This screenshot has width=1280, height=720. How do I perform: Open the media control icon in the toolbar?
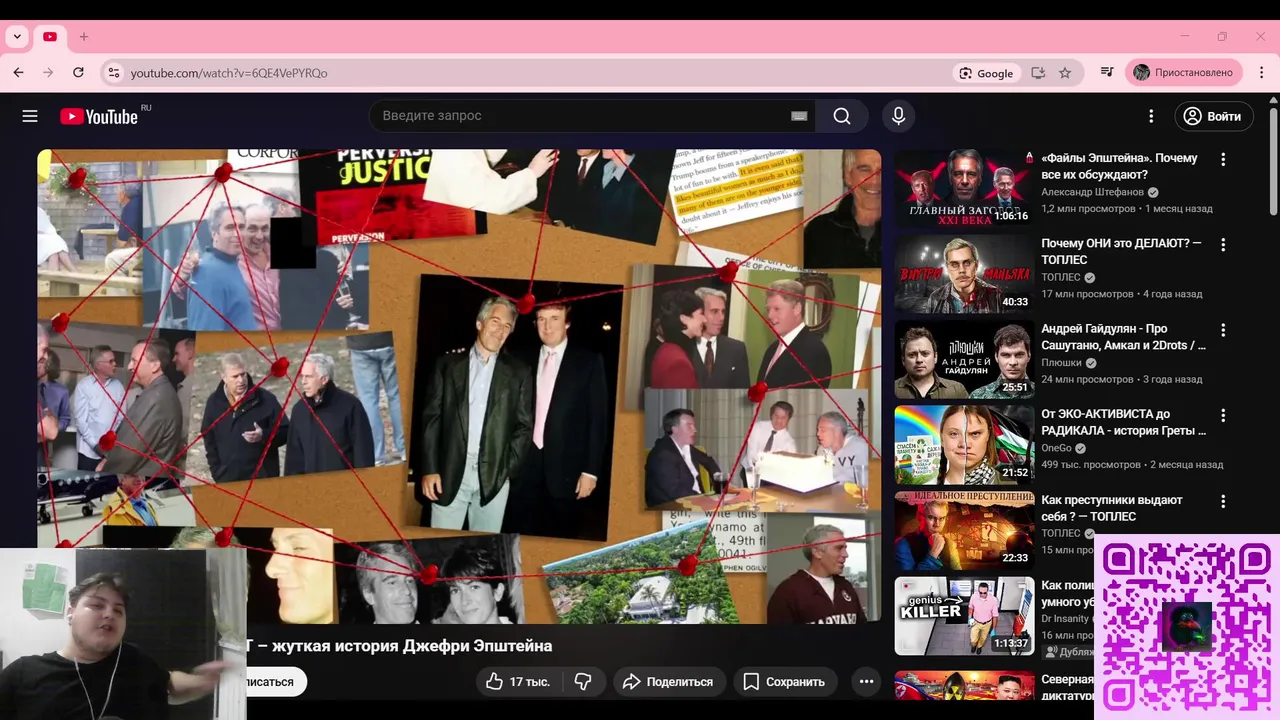(x=1107, y=72)
